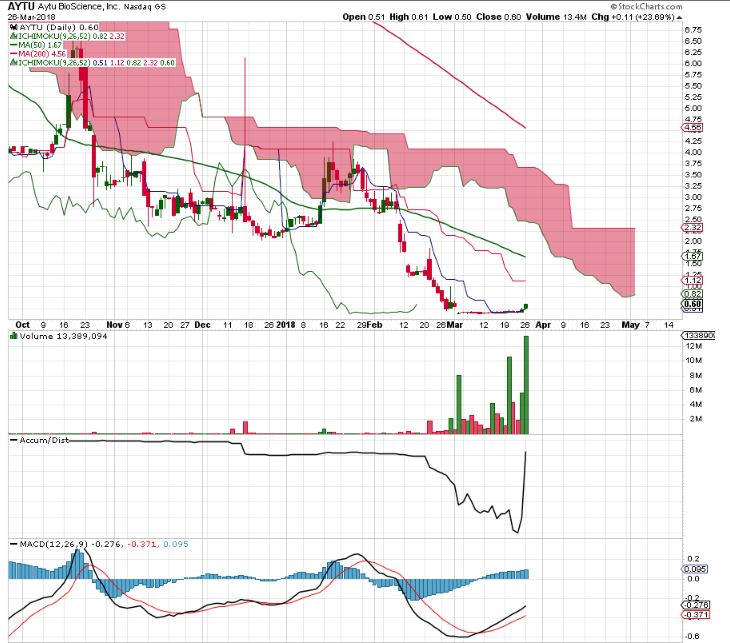Click the 2.32 cloud price tag

pos(692,228)
